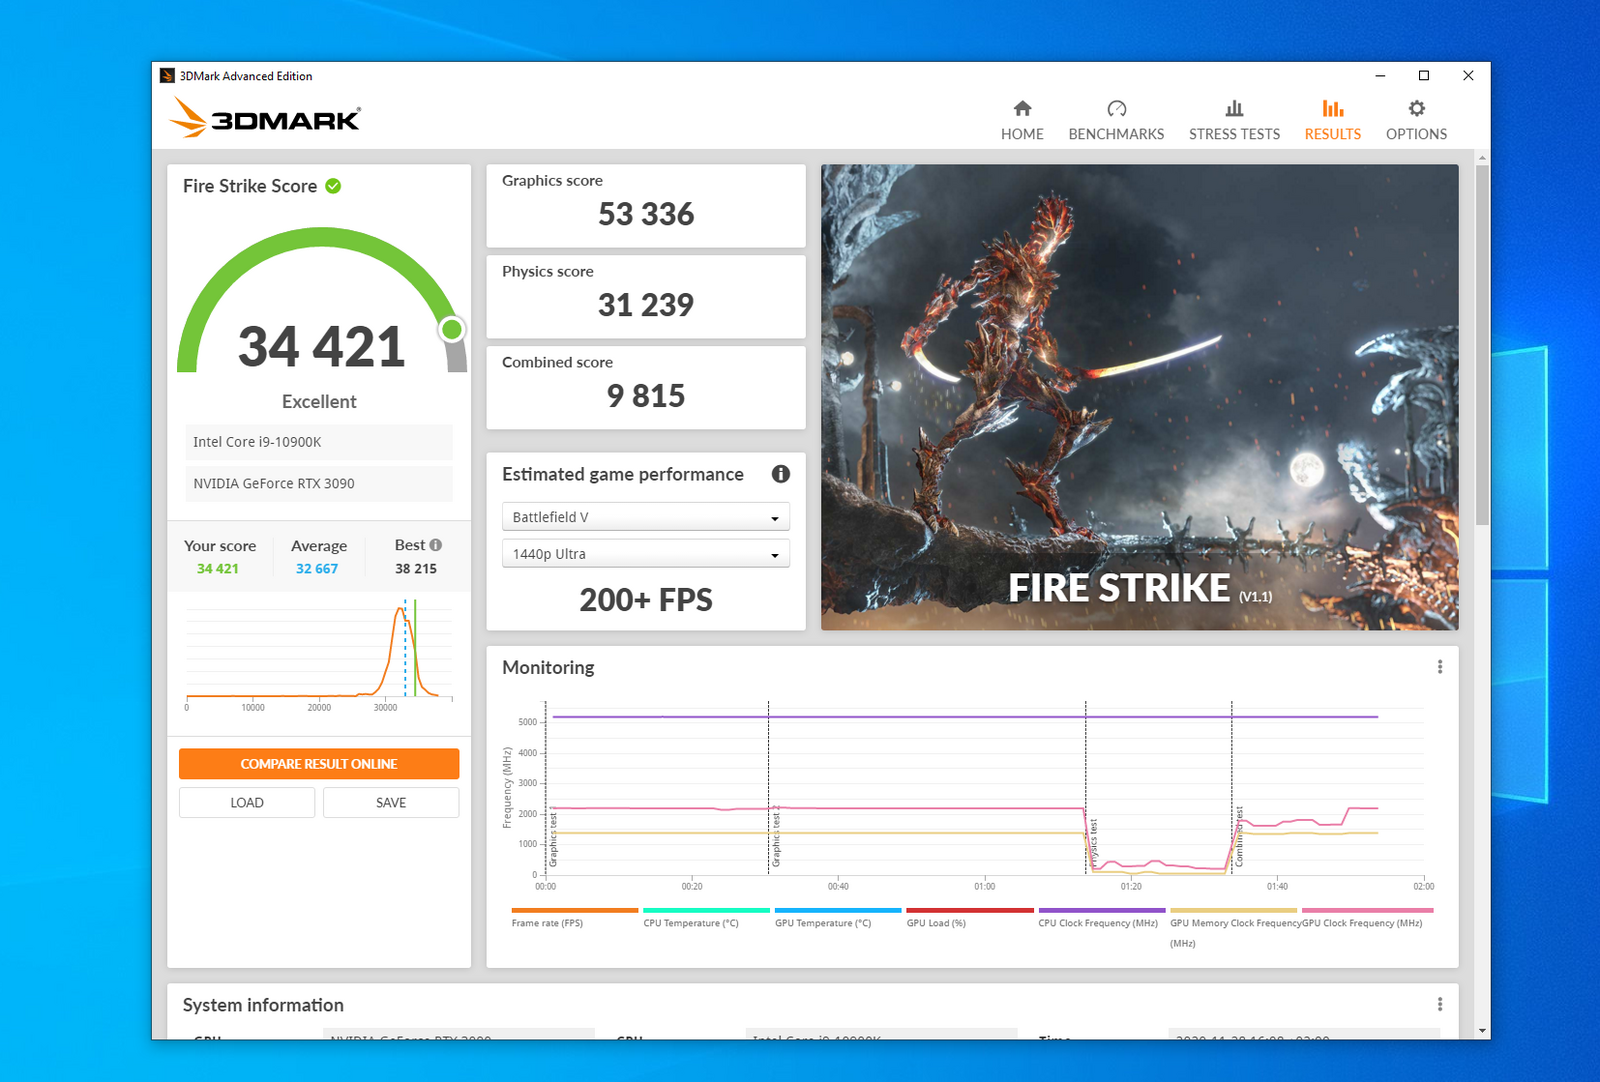Toggle CPU Clock Frequency legend color
This screenshot has width=1600, height=1082.
[x=1102, y=910]
